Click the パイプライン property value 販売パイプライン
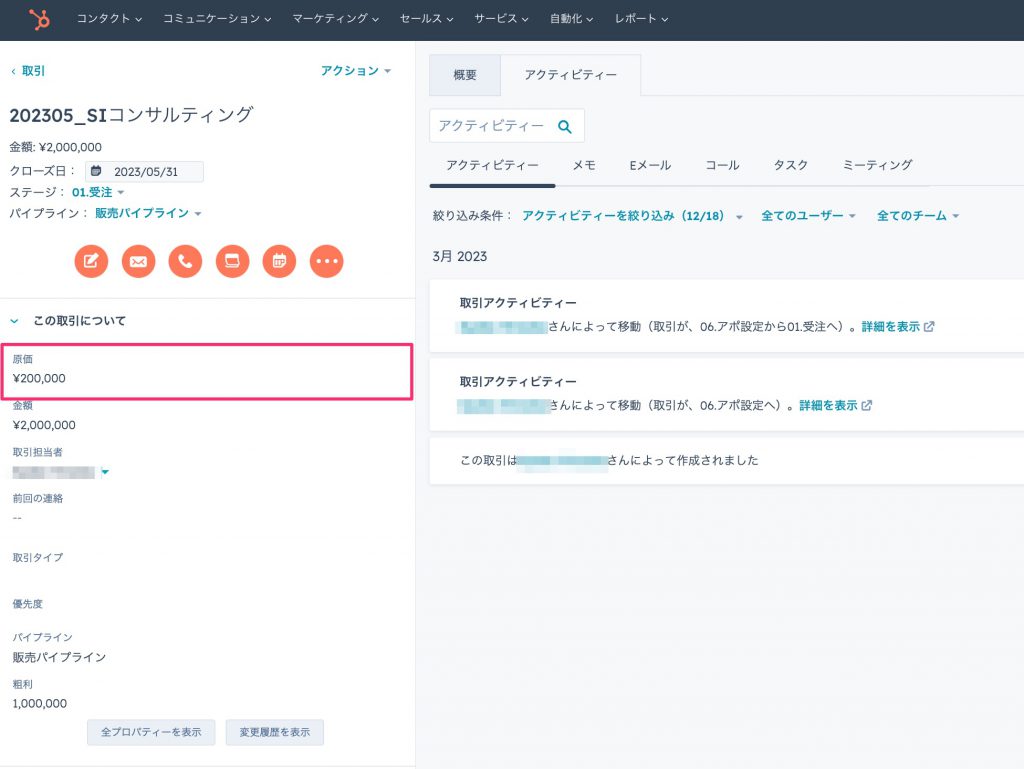1024x769 pixels. coord(59,657)
